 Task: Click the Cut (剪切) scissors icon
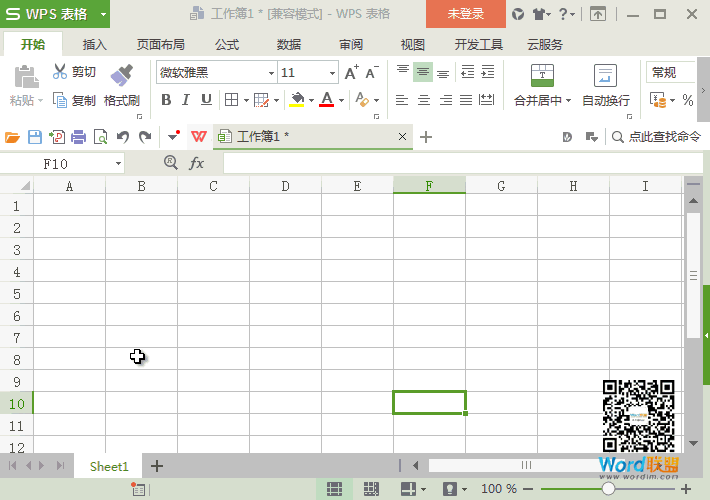click(60, 72)
